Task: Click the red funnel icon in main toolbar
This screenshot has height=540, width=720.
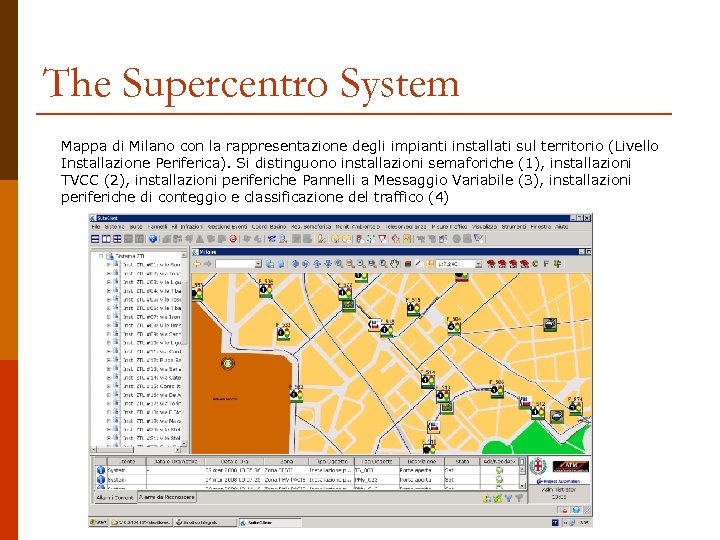Action: (382, 239)
